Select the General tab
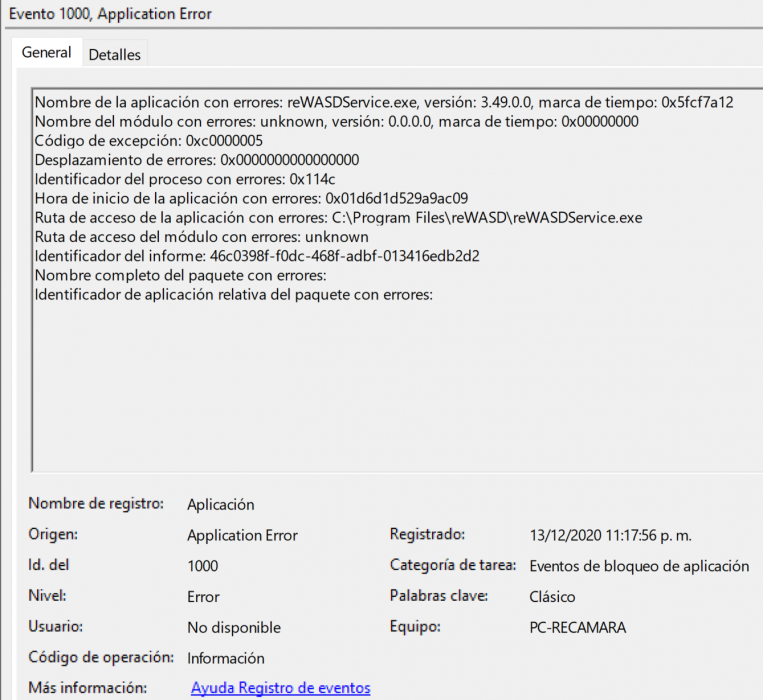 pos(46,53)
